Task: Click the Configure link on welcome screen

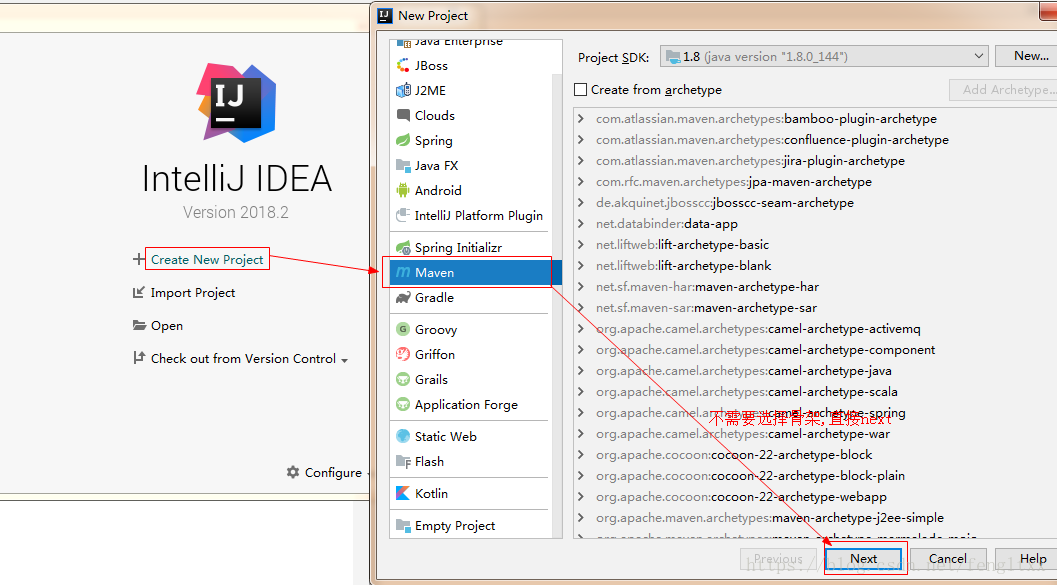Action: [x=333, y=472]
